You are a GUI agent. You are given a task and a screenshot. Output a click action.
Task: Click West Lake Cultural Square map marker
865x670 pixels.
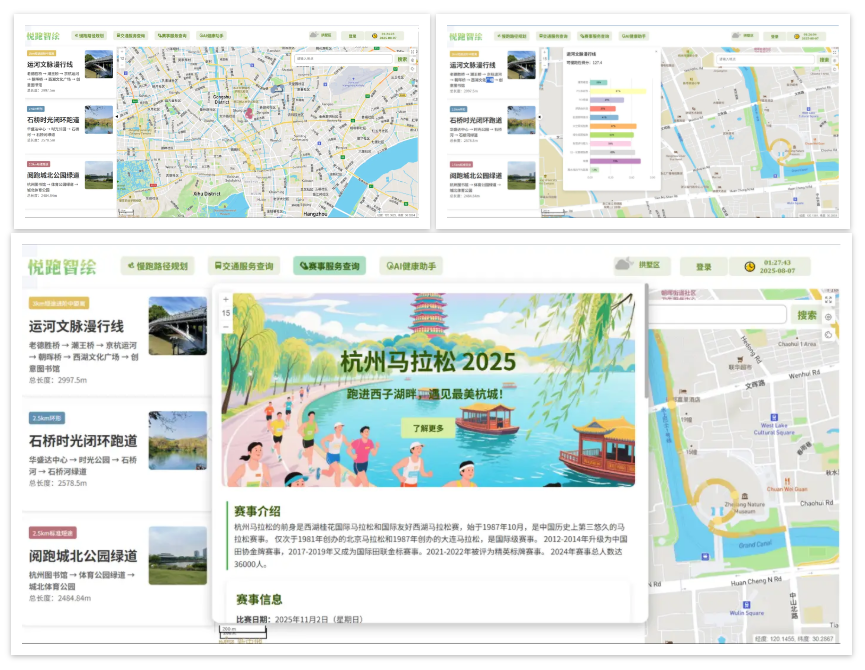(774, 417)
